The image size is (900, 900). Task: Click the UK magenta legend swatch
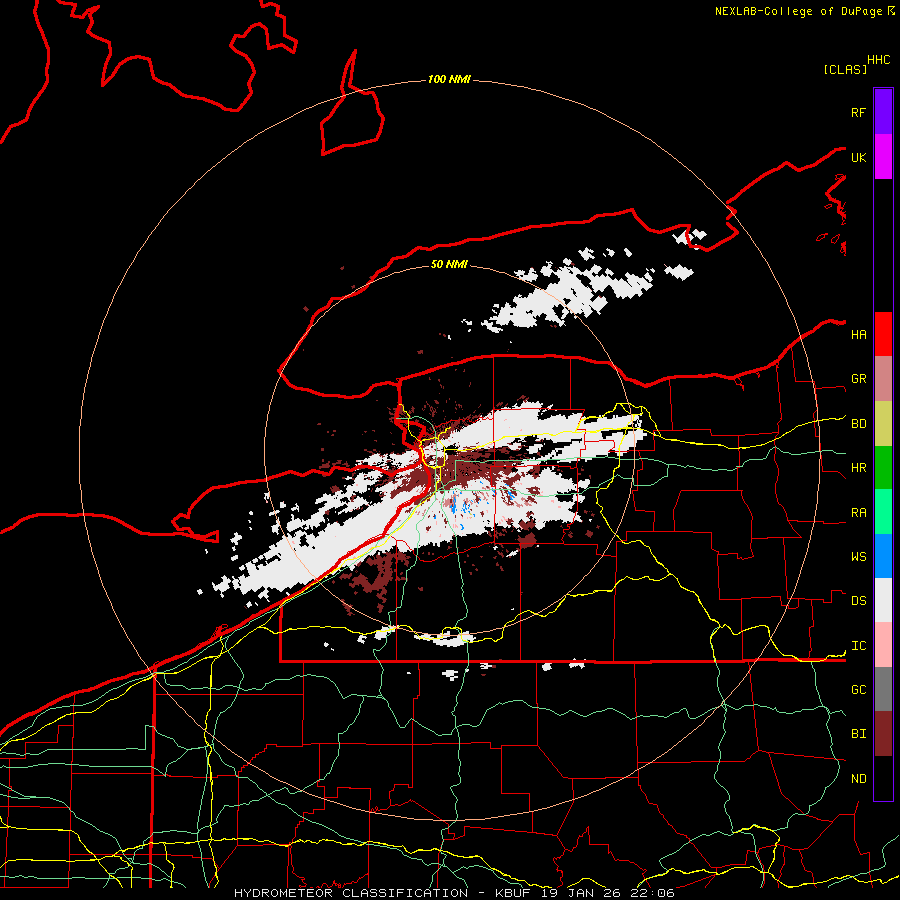[883, 157]
